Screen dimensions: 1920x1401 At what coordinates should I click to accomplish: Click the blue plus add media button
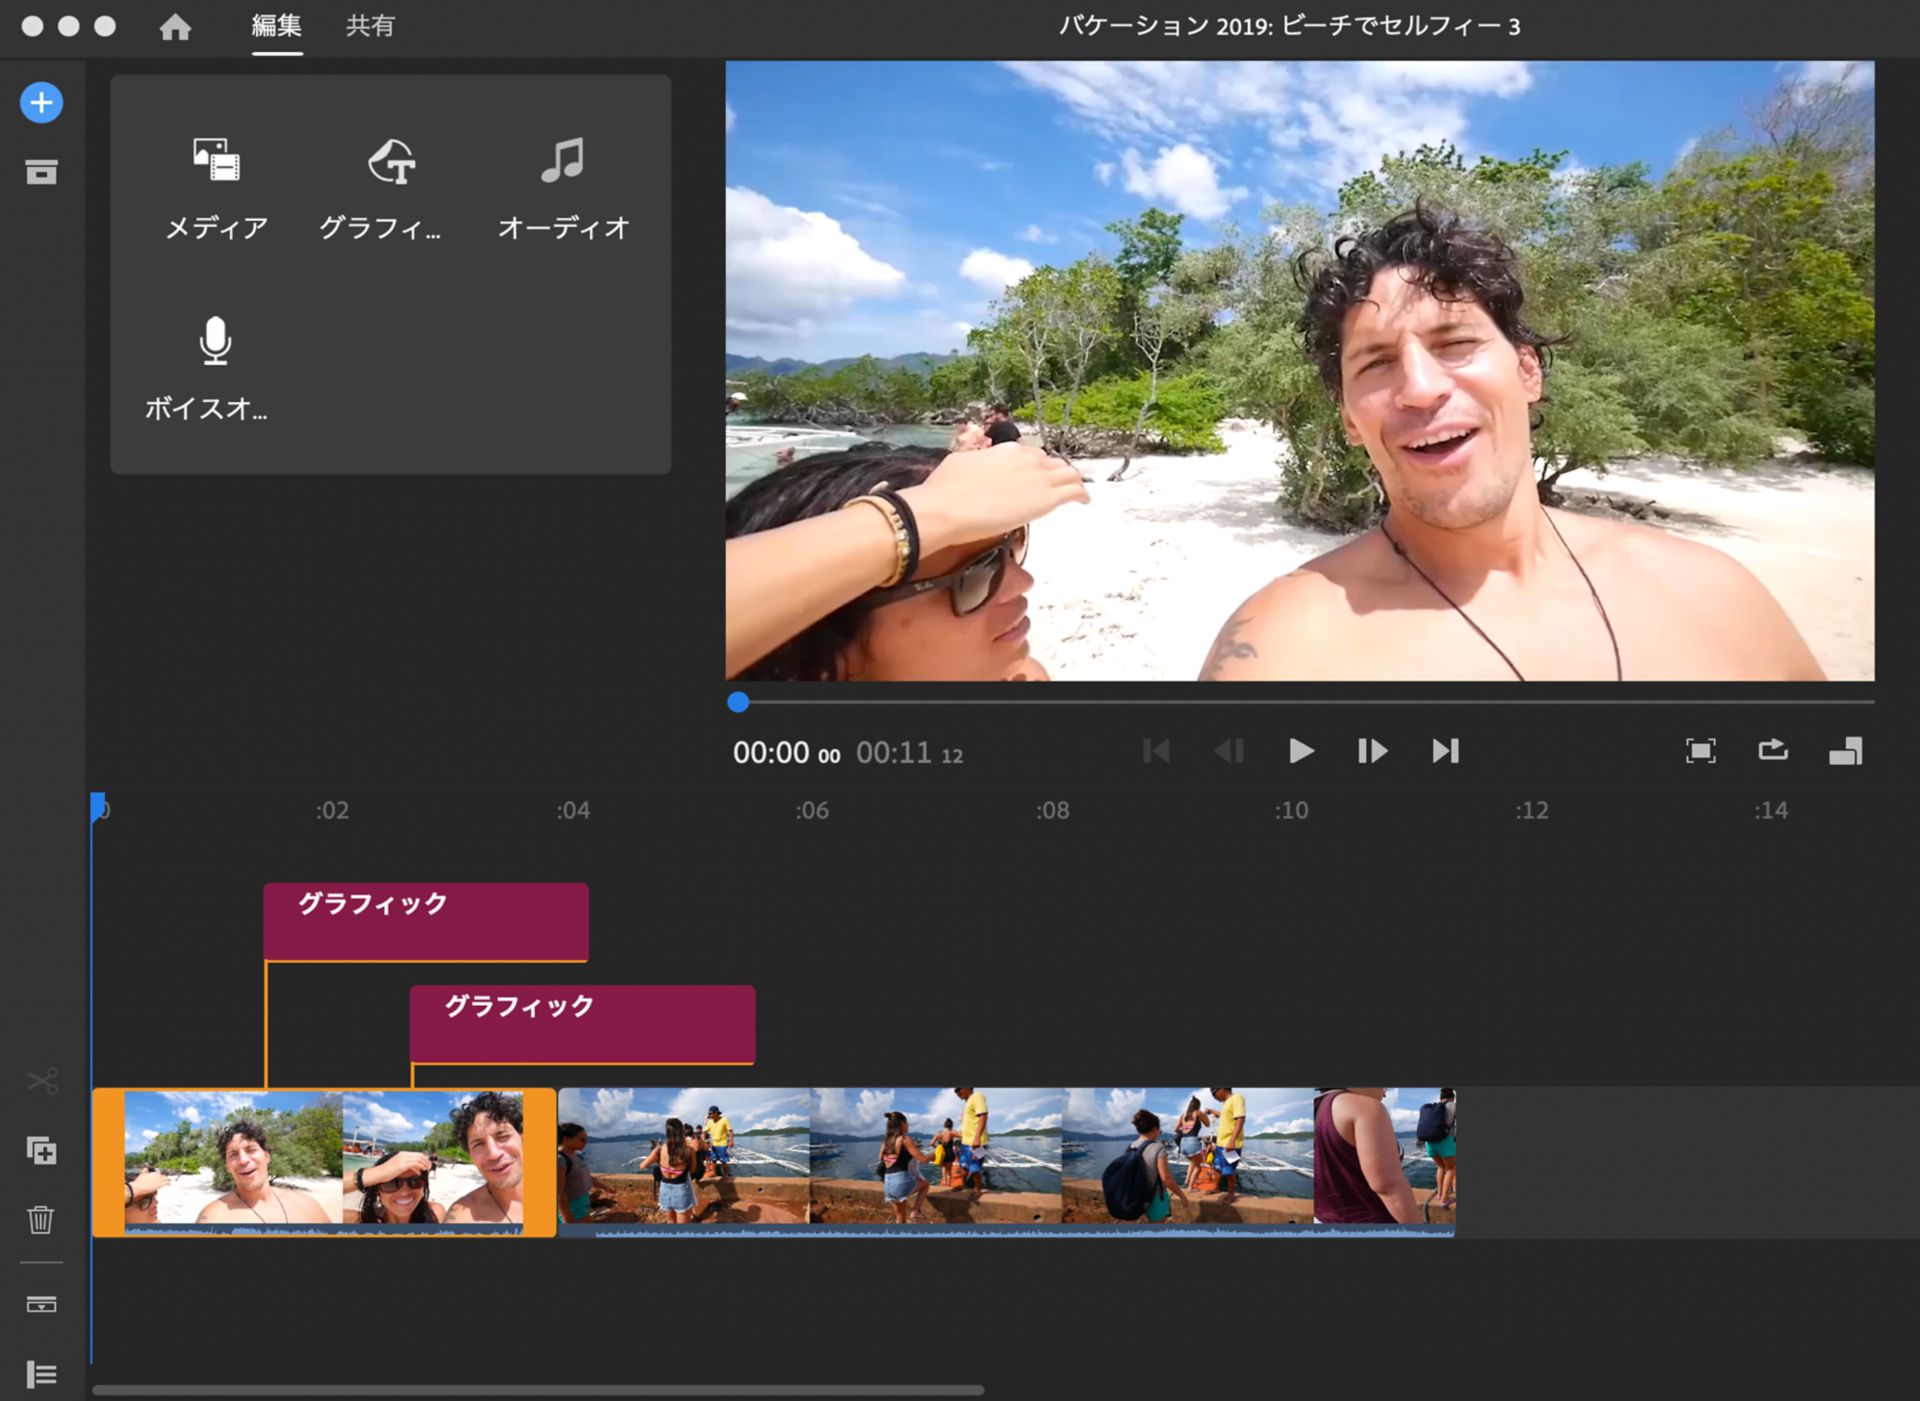coord(41,102)
